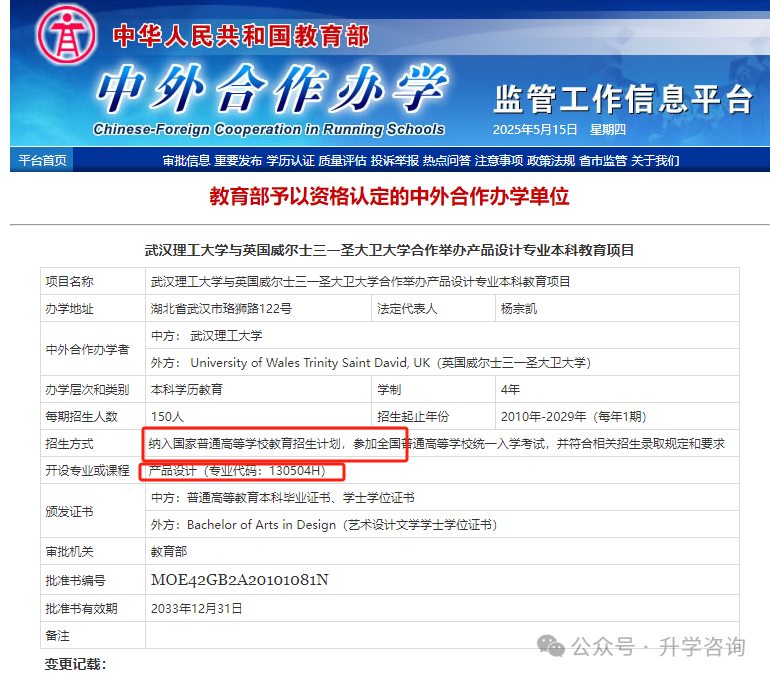Open 热点问答 from the navigation bar

pyautogui.click(x=447, y=161)
